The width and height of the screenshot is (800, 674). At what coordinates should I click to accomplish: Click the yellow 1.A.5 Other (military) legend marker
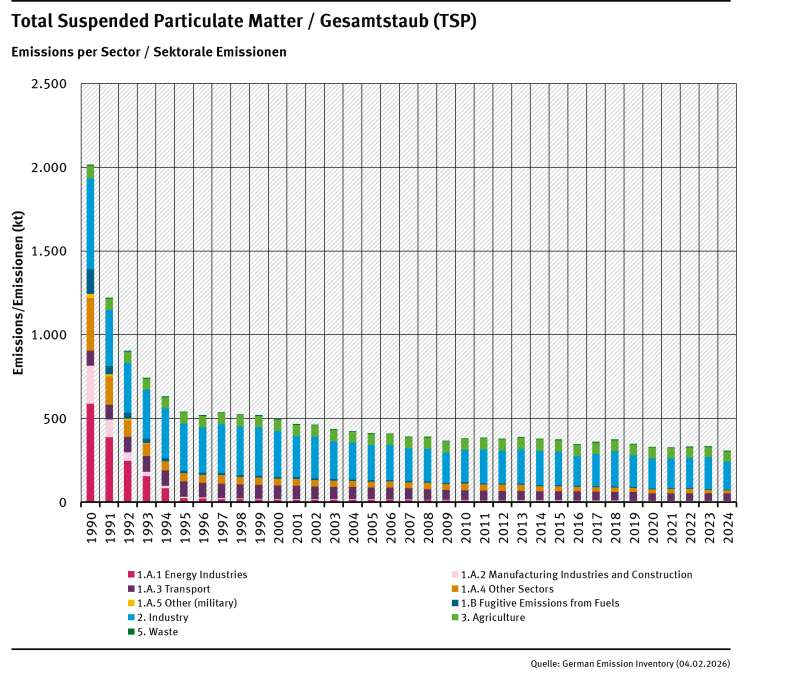130,603
